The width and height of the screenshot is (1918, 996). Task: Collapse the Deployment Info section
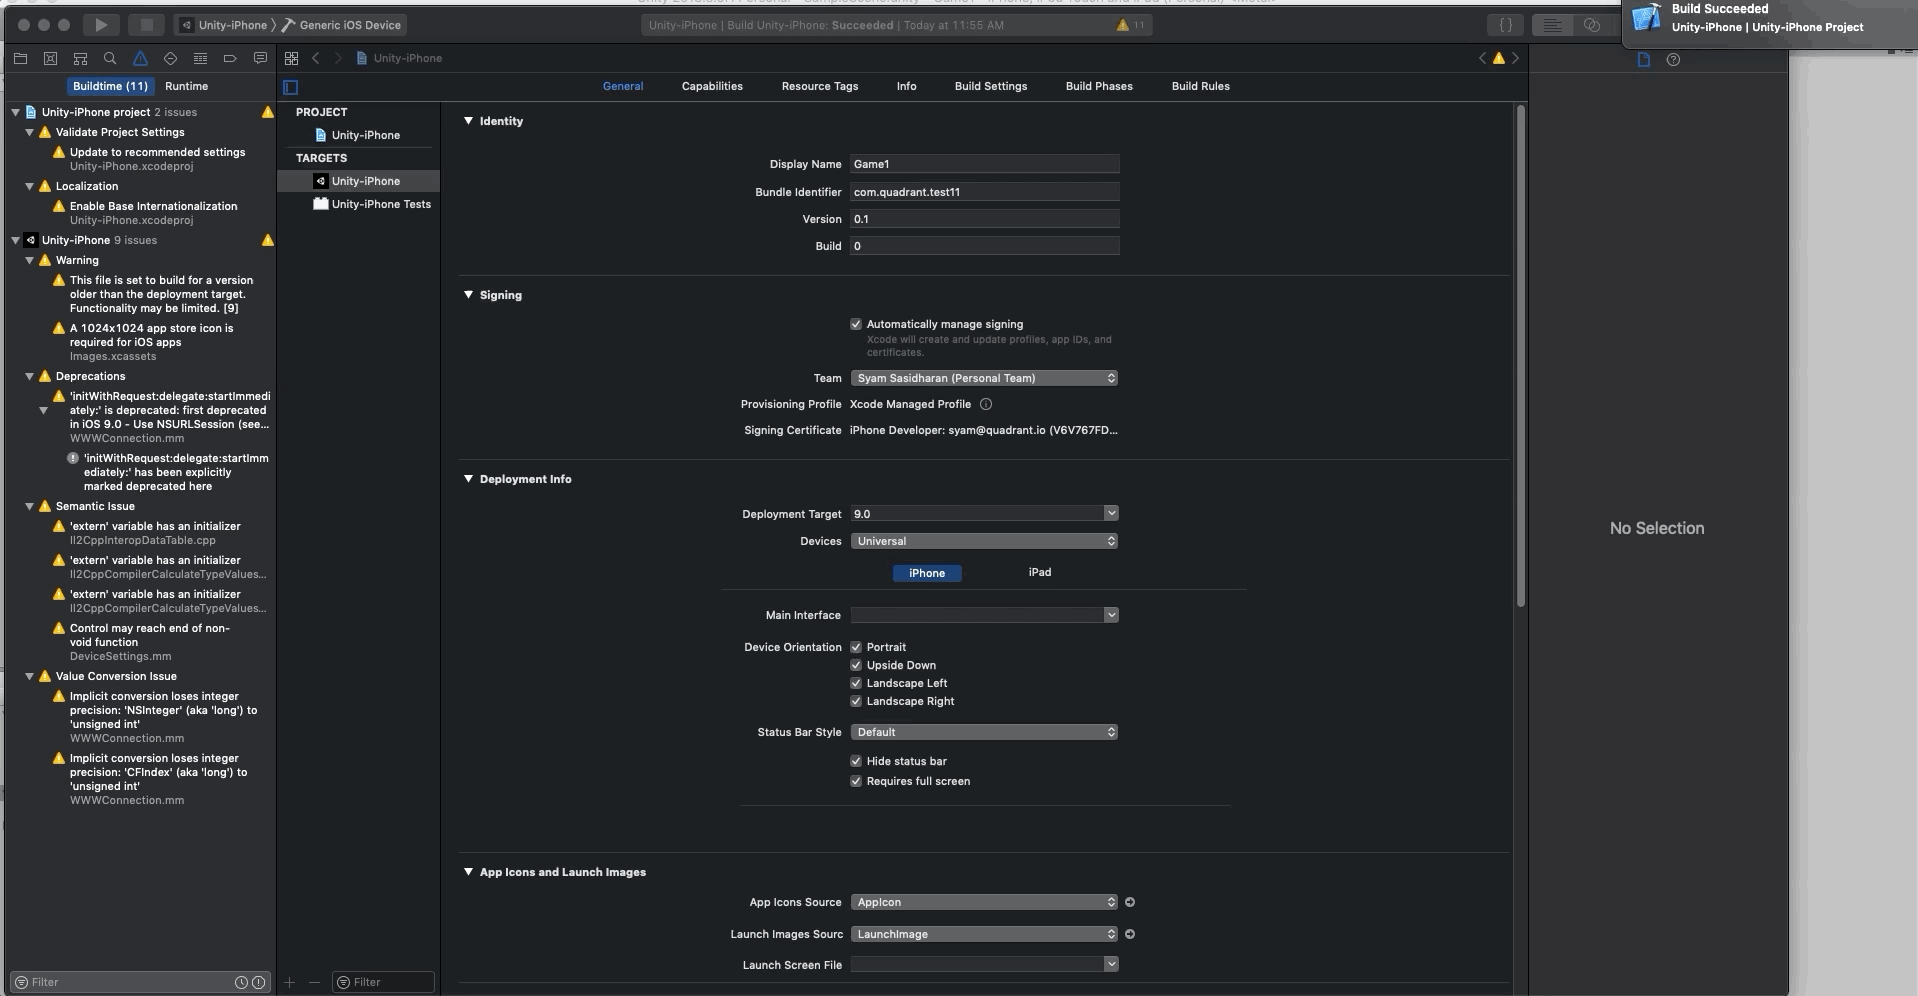pyautogui.click(x=468, y=479)
